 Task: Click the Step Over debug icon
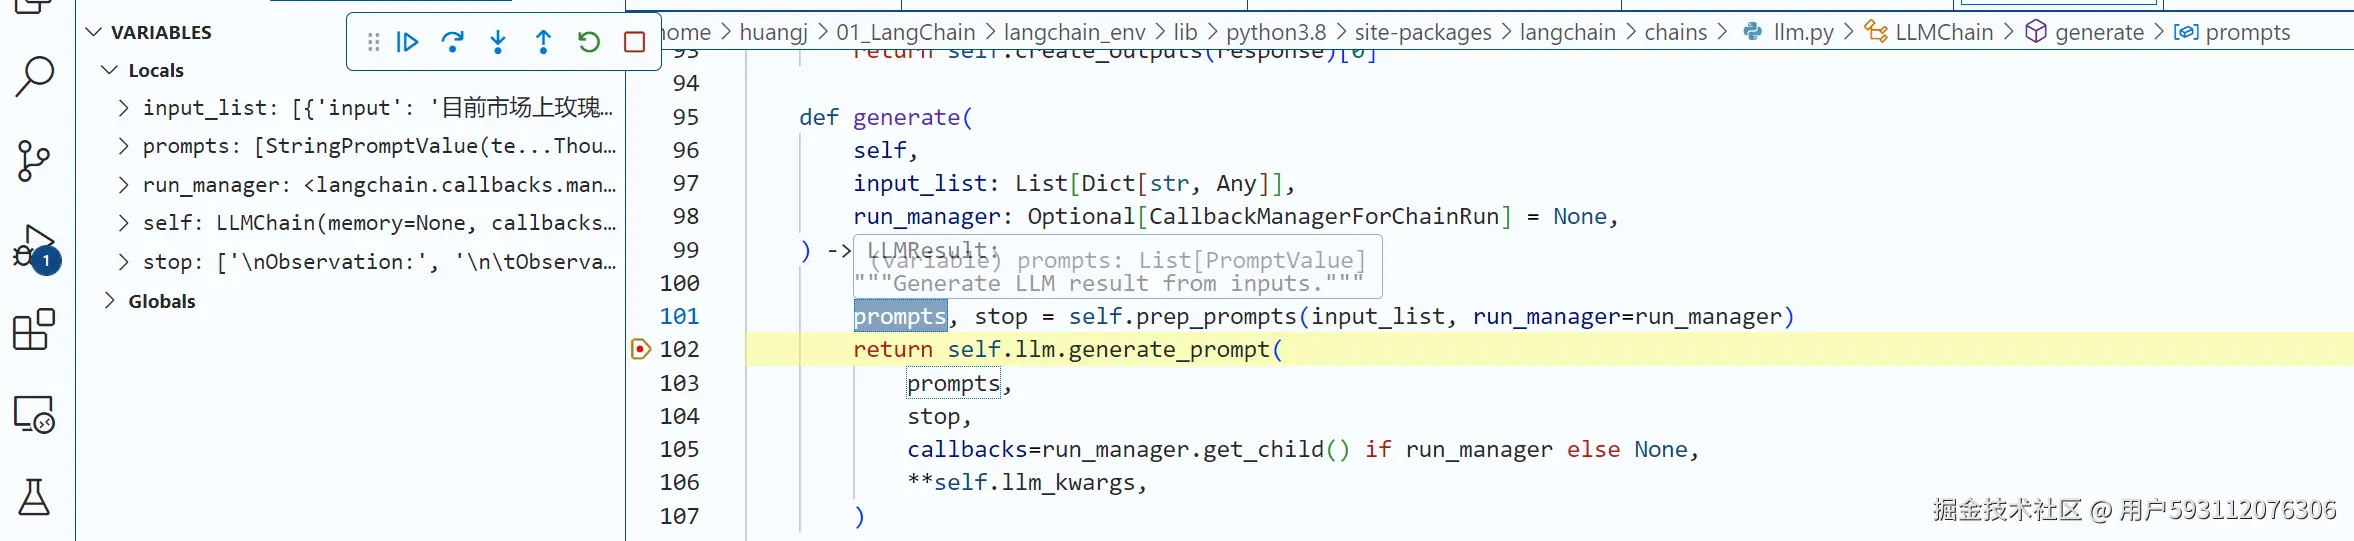452,42
